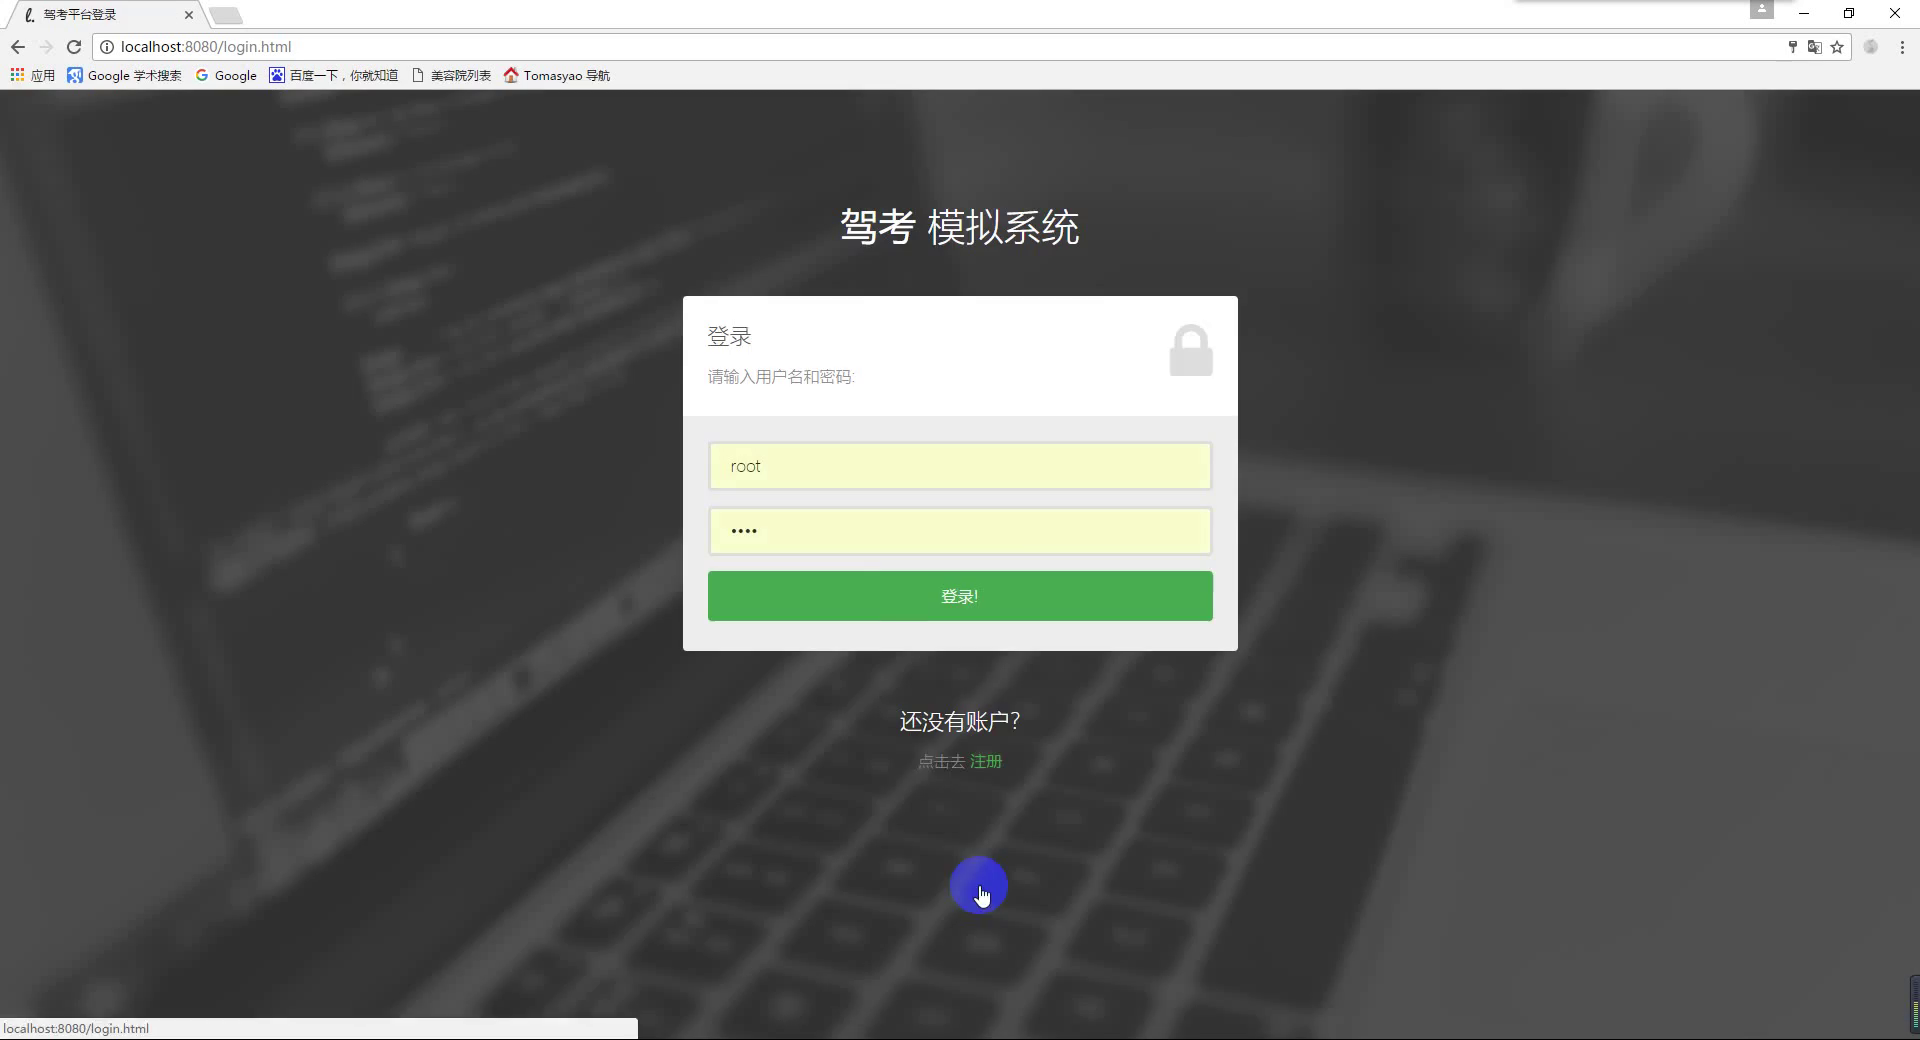
Task: Open 美容院列表 bookmark
Action: coord(451,75)
